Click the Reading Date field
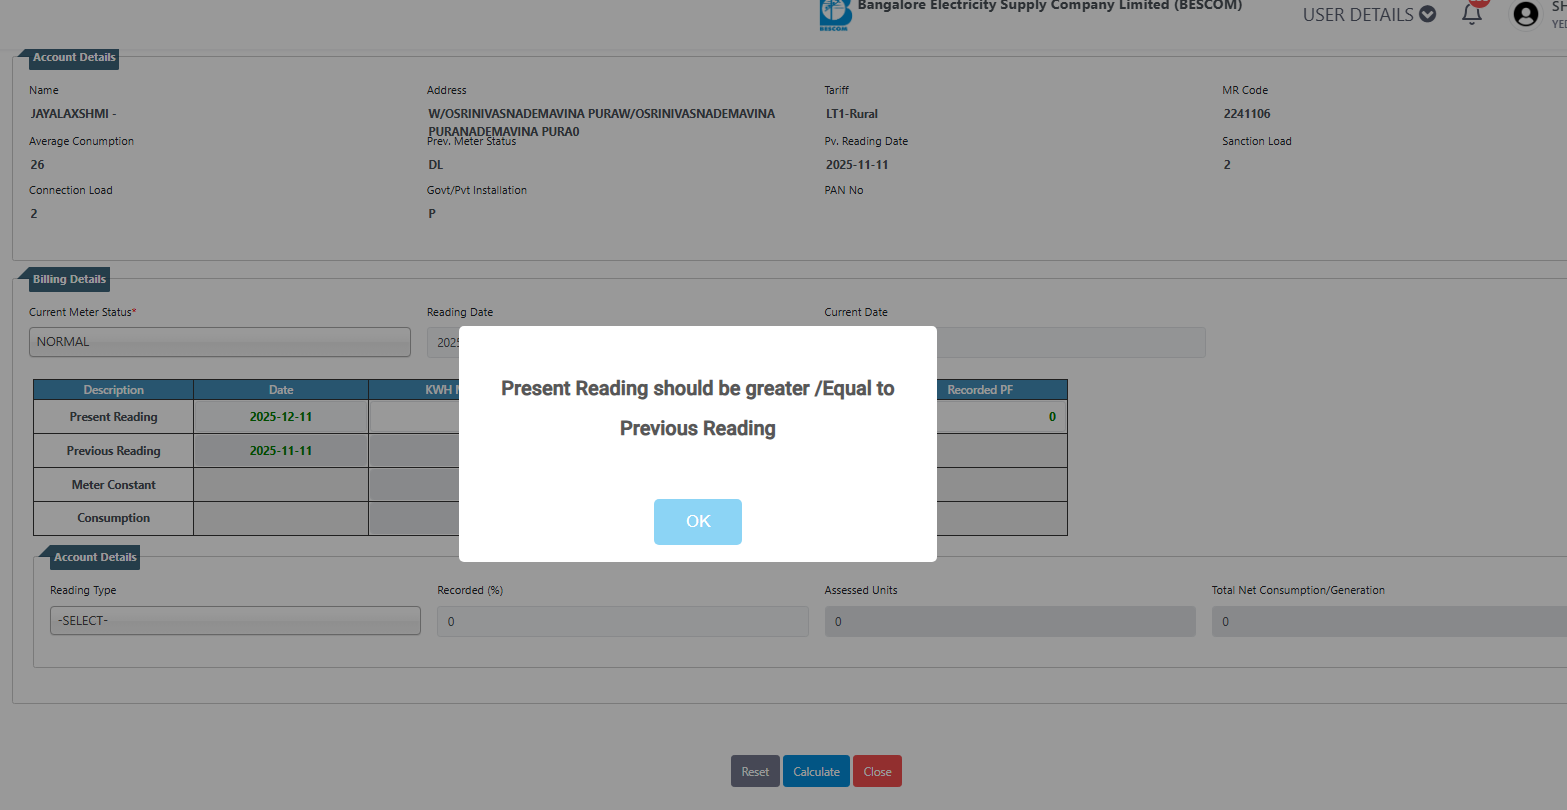 point(443,342)
